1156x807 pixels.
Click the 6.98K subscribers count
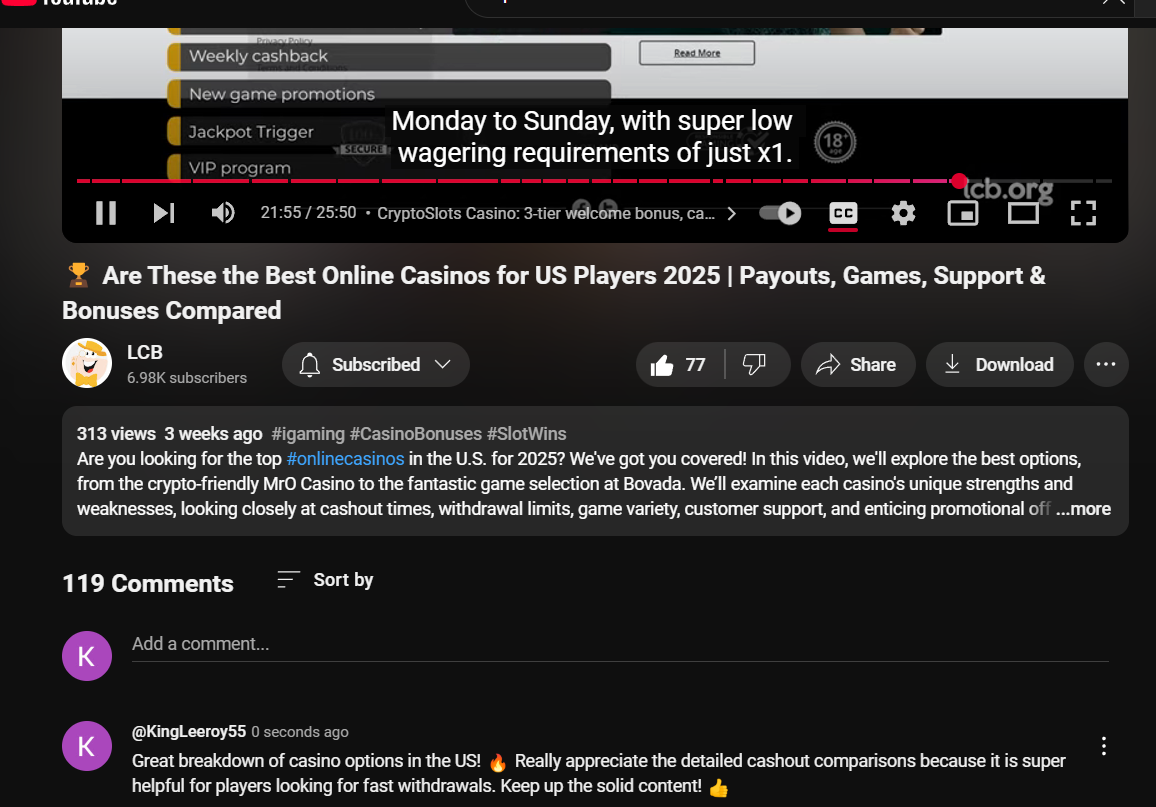click(187, 378)
